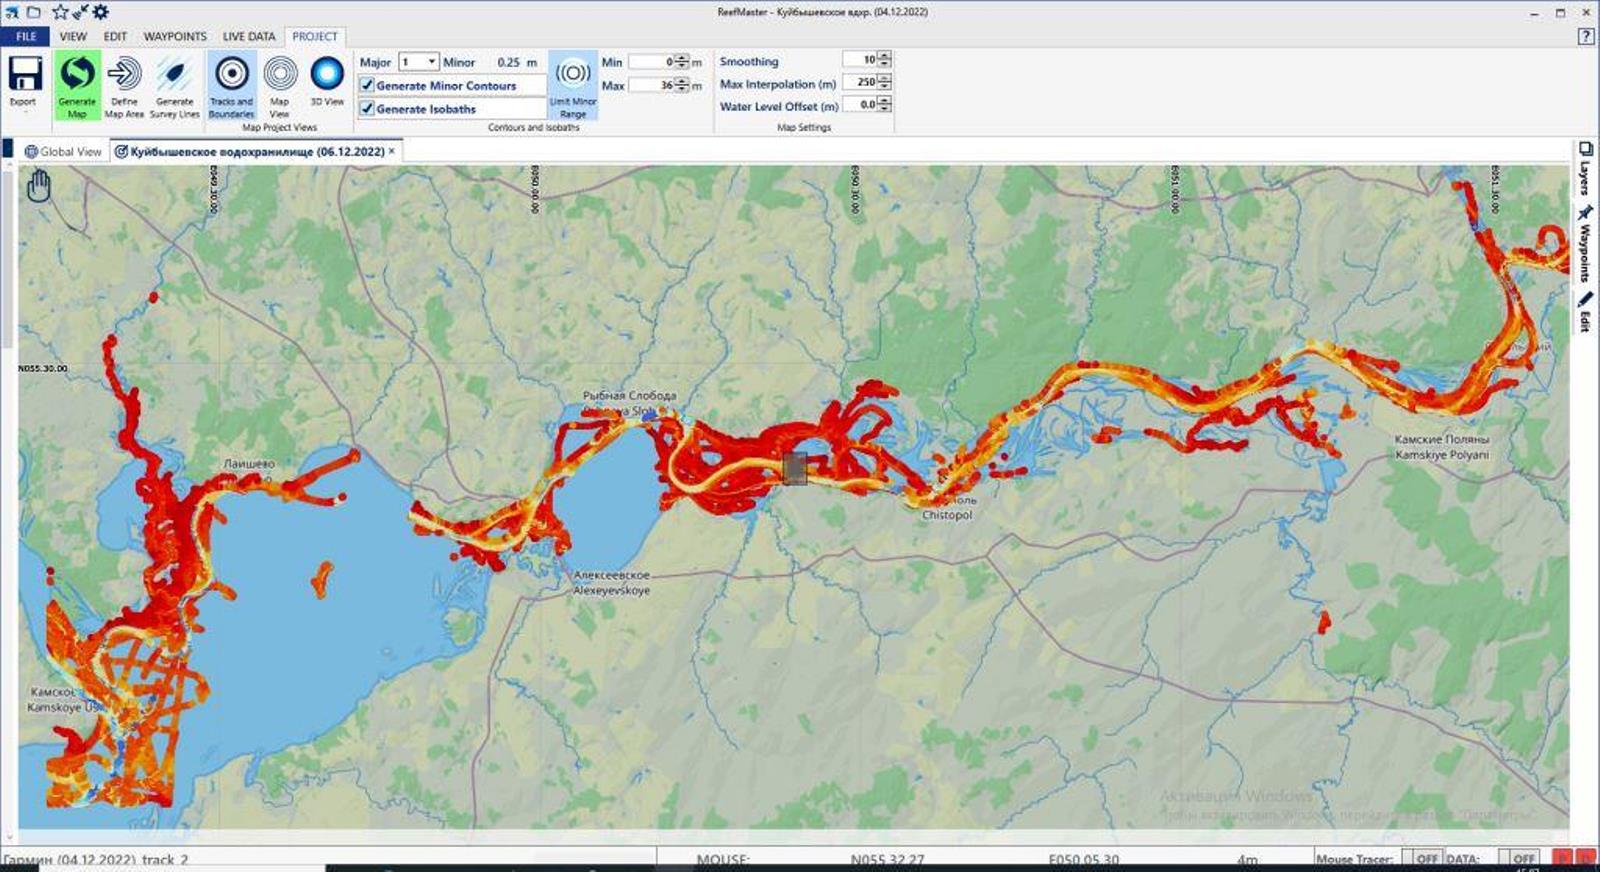Viewport: 1600px width, 872px height.
Task: Open the FILE menu
Action: (26, 36)
